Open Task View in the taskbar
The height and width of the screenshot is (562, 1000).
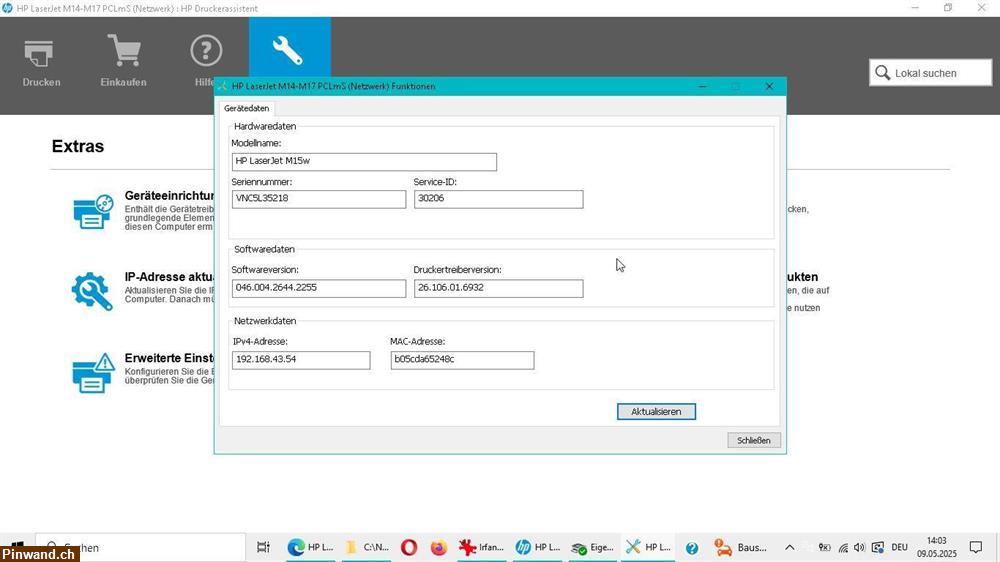pos(263,547)
